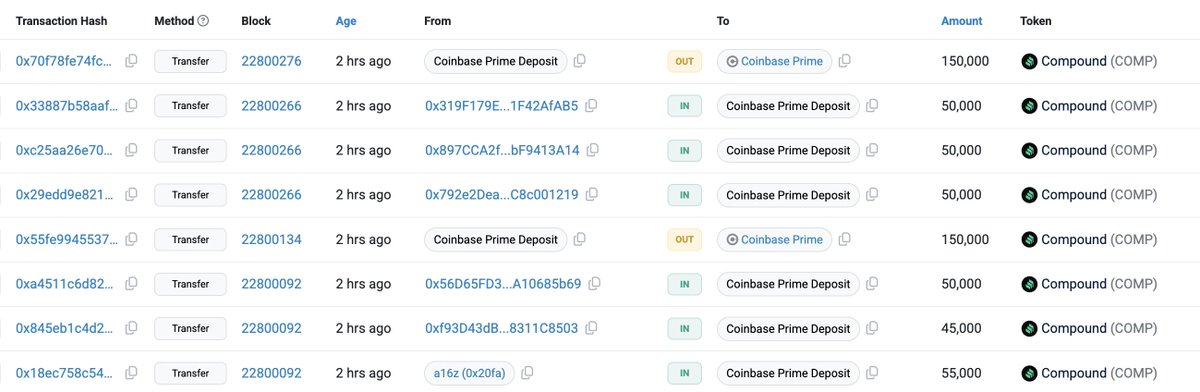Copy sender address 0x319F179E...1F42AfAB5
The width and height of the screenshot is (1200, 392).
(592, 106)
